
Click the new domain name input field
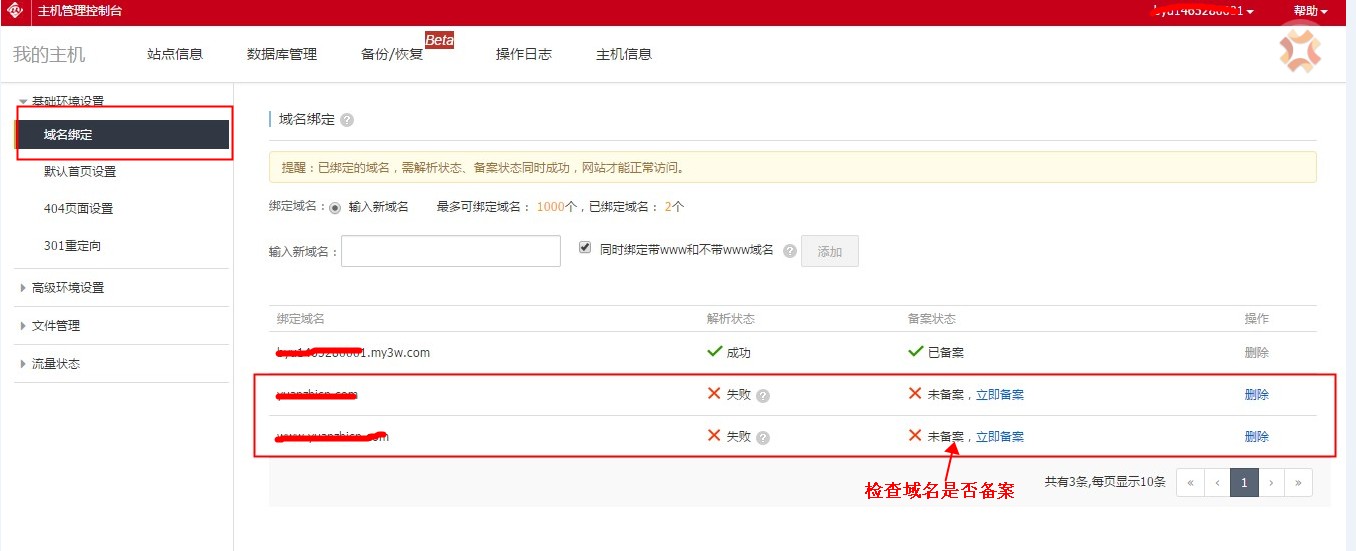[x=451, y=251]
